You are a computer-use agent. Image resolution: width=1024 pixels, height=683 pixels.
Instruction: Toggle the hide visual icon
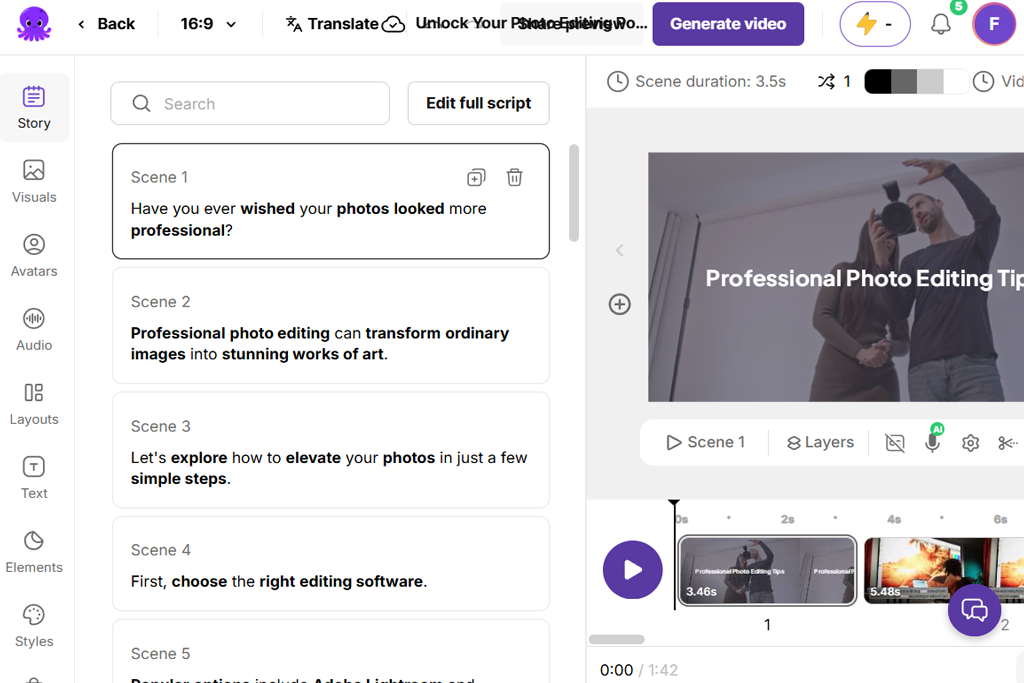point(895,443)
